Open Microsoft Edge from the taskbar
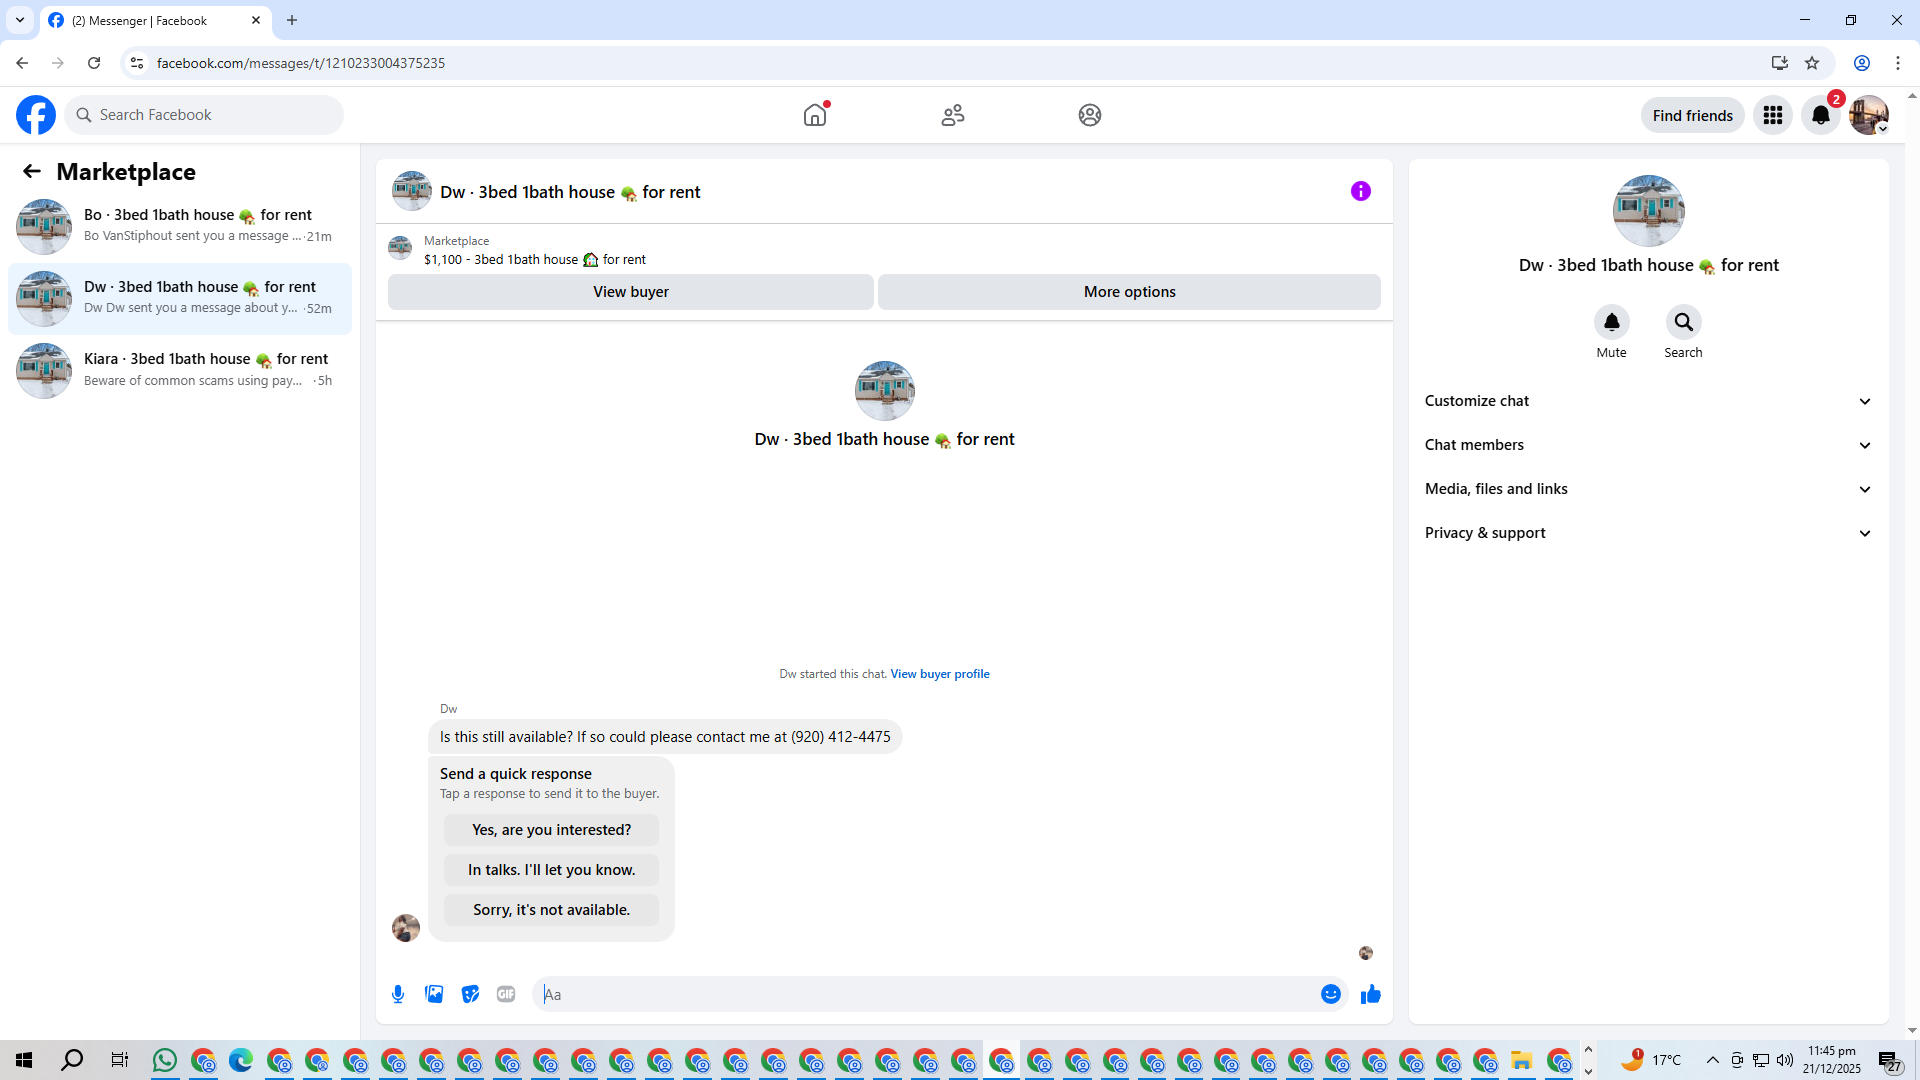The height and width of the screenshot is (1080, 1920). click(241, 1060)
